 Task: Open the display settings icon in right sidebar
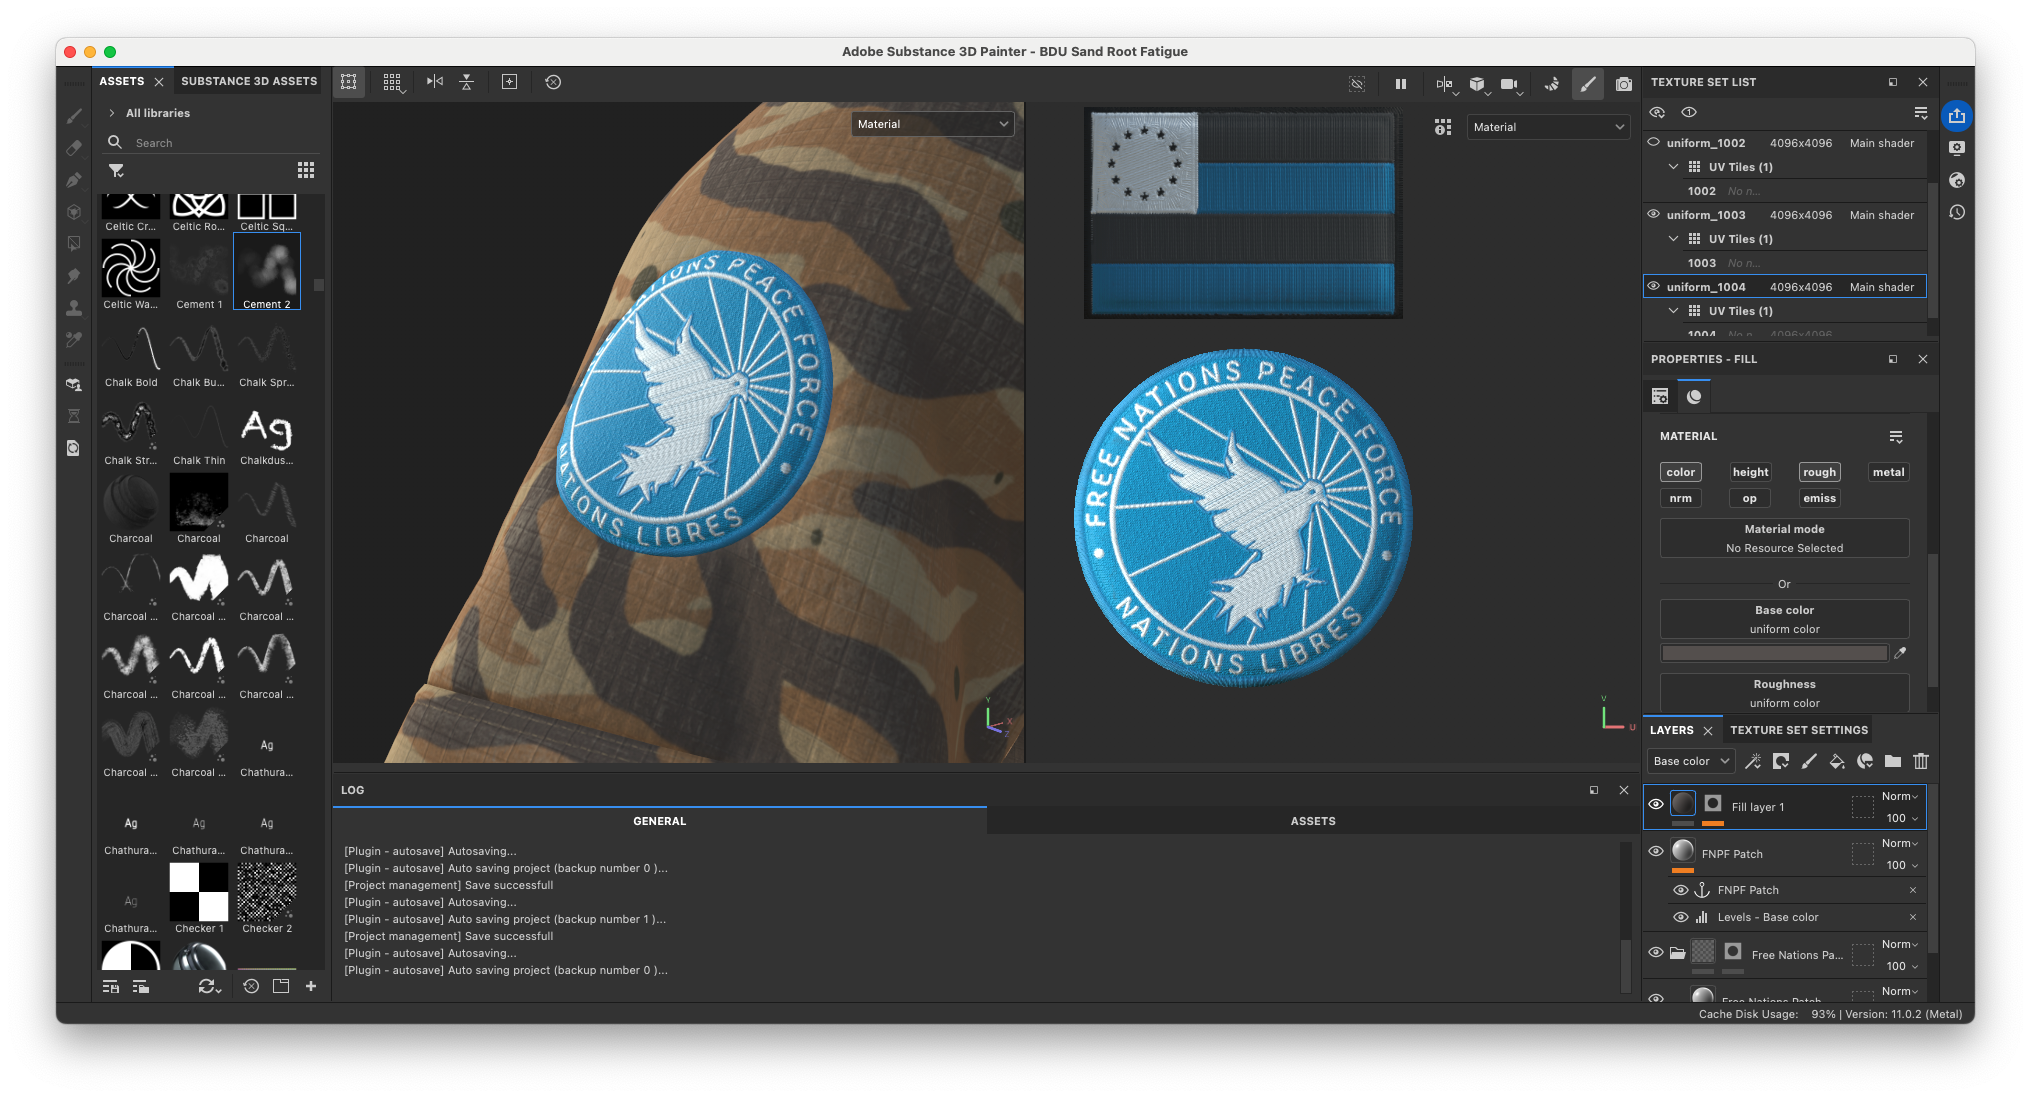[x=1957, y=148]
